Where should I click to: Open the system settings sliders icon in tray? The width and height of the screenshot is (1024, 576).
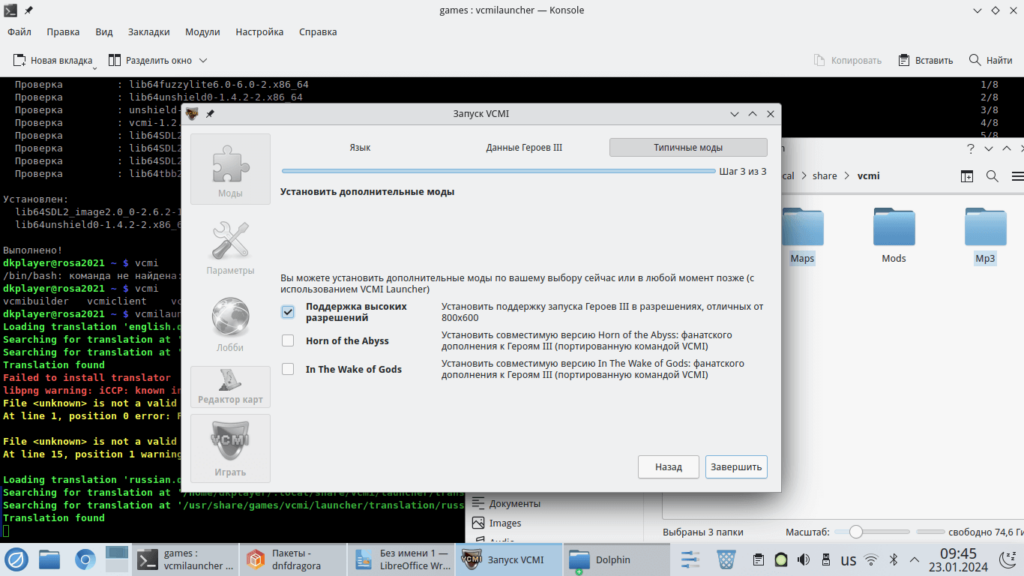click(x=690, y=560)
